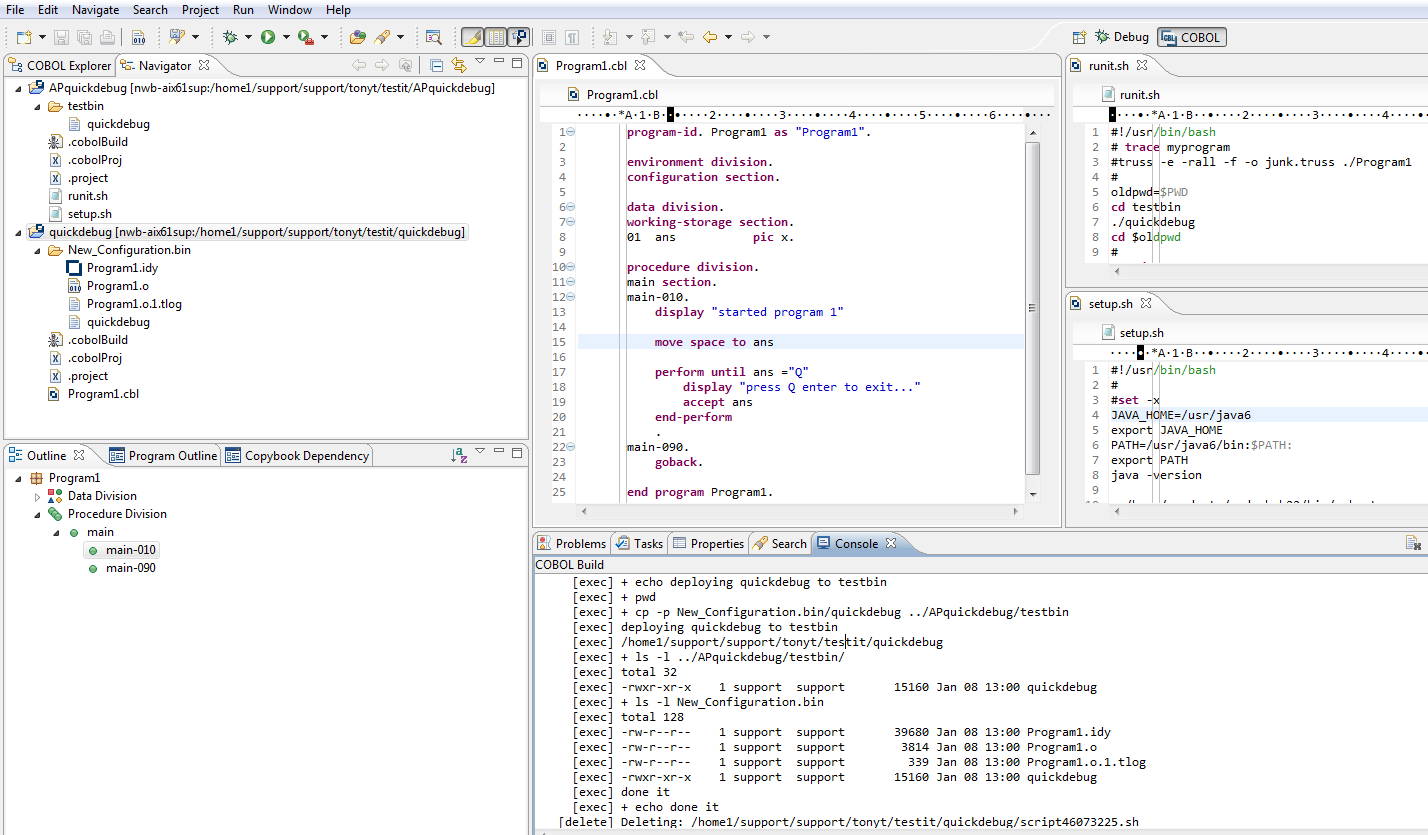Switch to the Debug perspective
The width and height of the screenshot is (1428, 835).
click(x=1121, y=37)
